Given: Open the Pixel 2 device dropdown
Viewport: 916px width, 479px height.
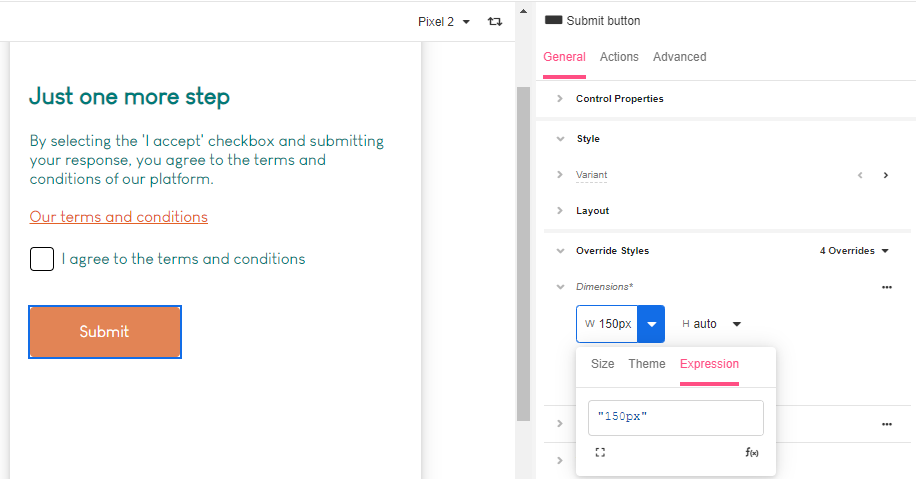Looking at the screenshot, I should point(444,22).
